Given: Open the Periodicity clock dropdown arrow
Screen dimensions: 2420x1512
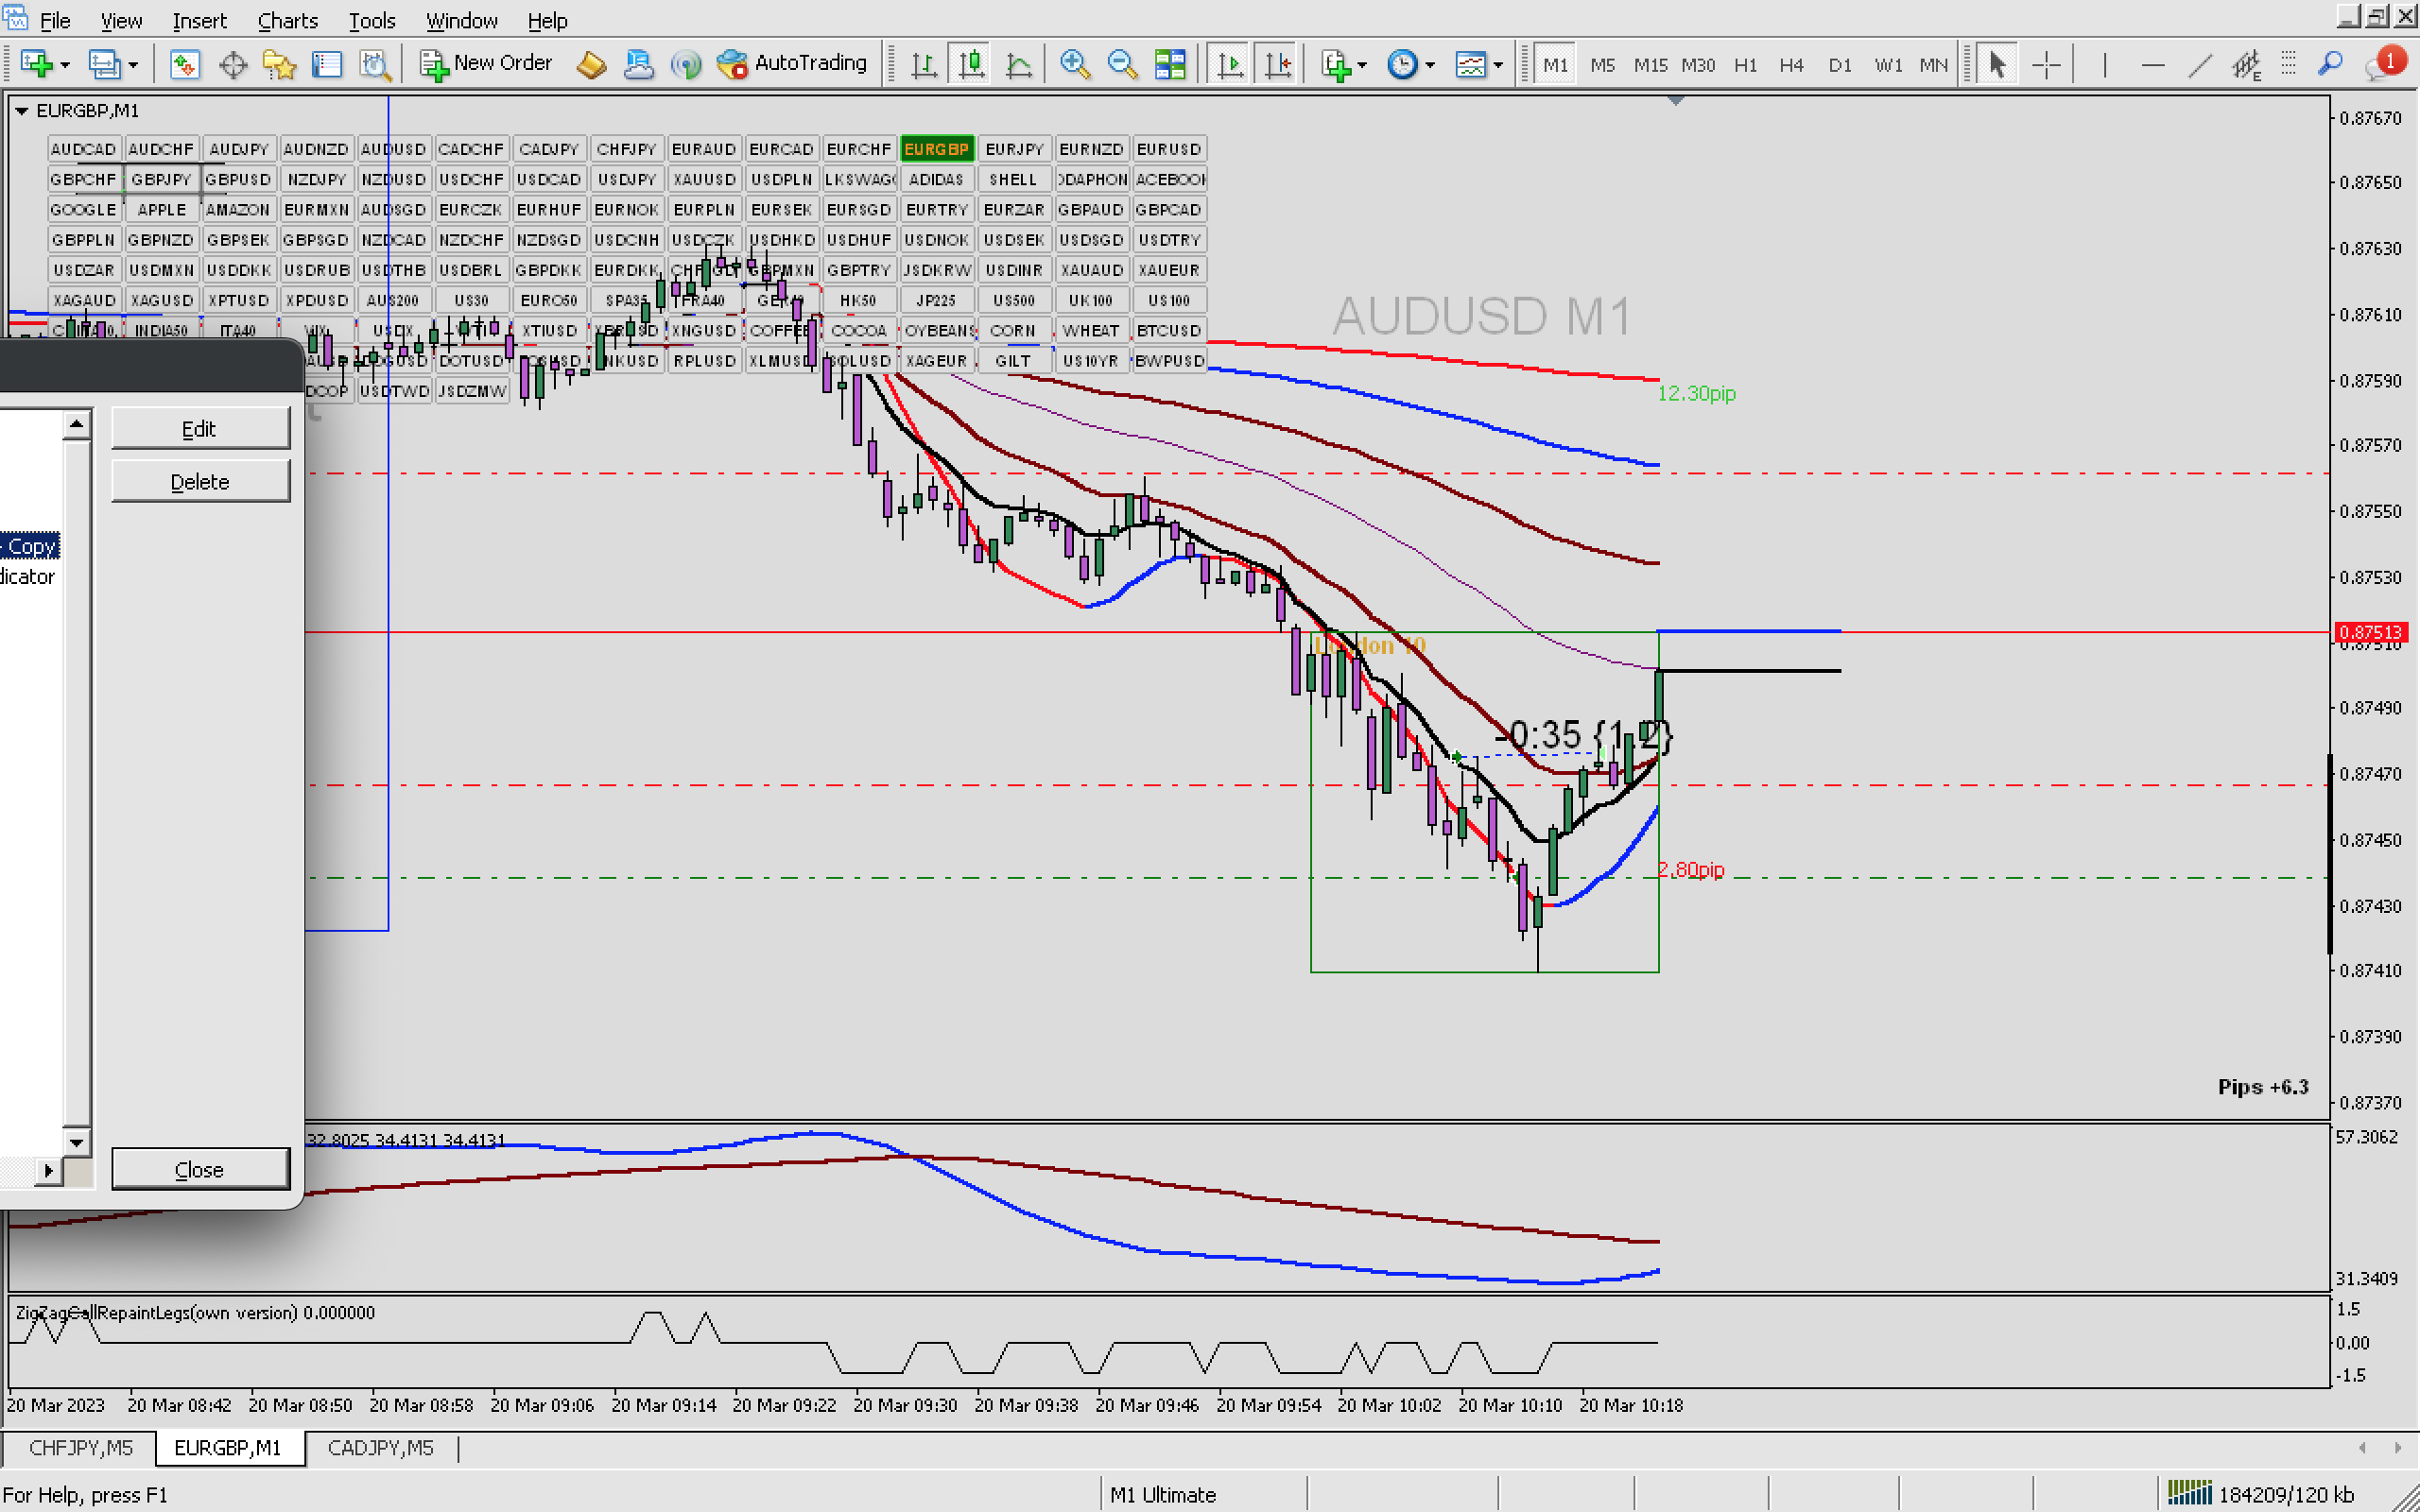Looking at the screenshot, I should 1431,66.
